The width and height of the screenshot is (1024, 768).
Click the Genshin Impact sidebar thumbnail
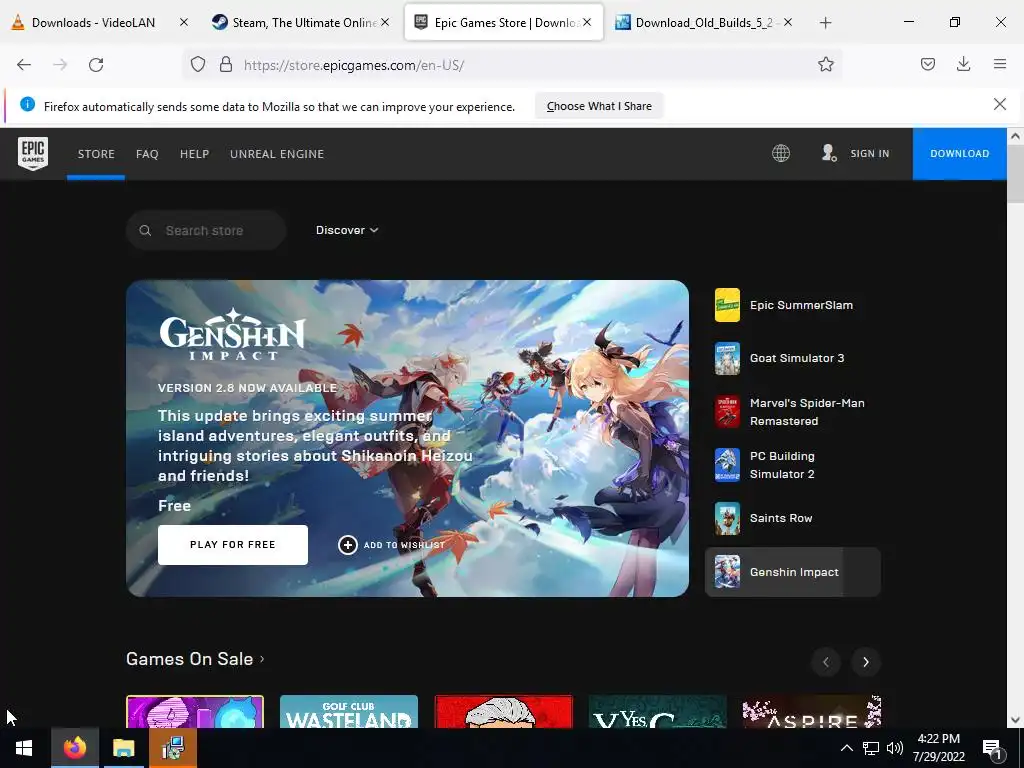[727, 571]
